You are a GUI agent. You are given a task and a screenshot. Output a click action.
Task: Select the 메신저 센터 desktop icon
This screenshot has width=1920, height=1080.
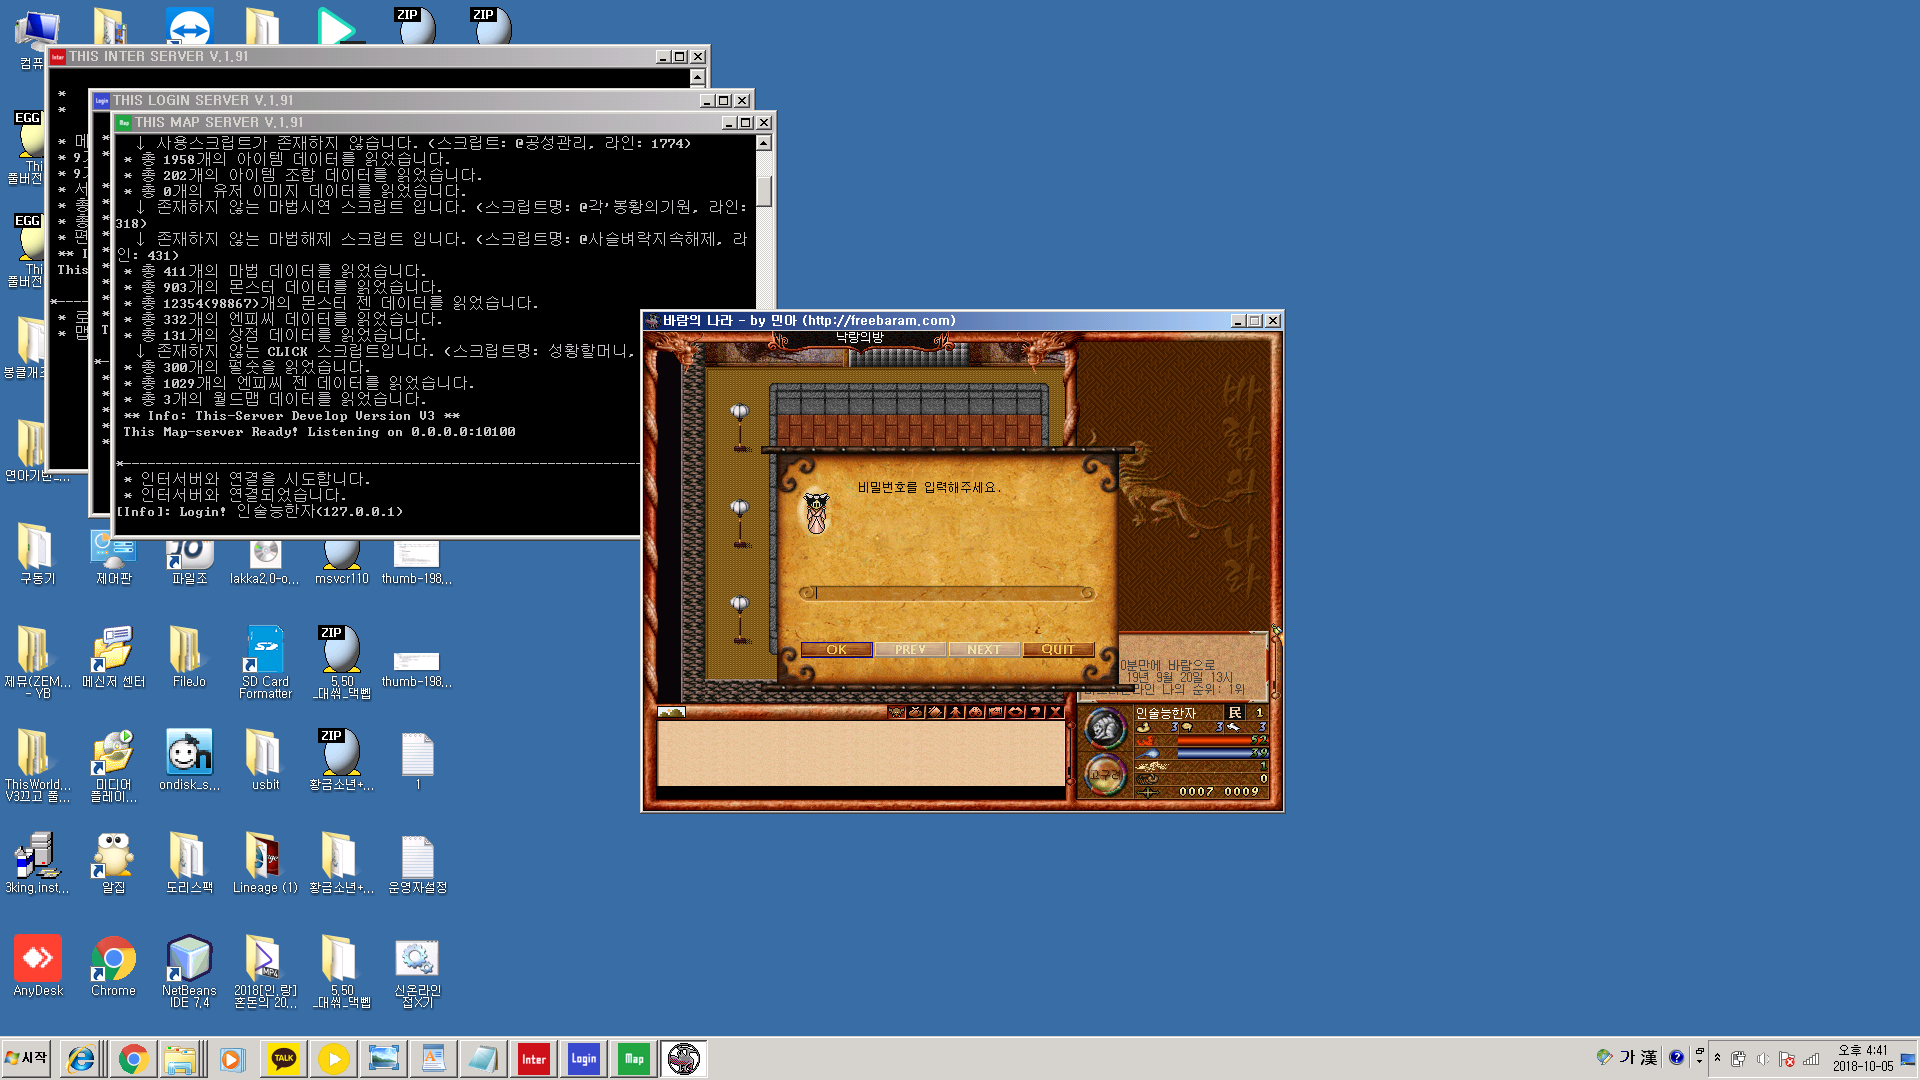113,657
